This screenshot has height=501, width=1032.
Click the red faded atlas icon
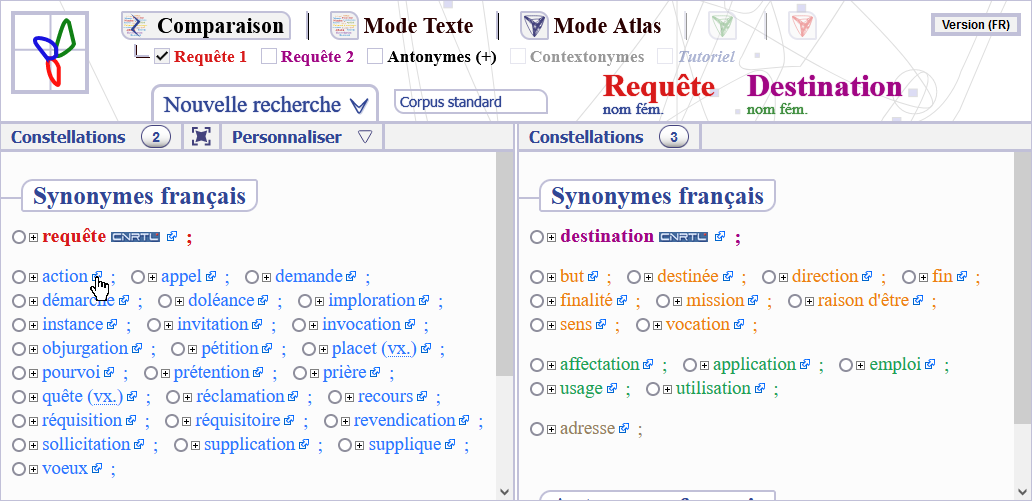pos(802,26)
